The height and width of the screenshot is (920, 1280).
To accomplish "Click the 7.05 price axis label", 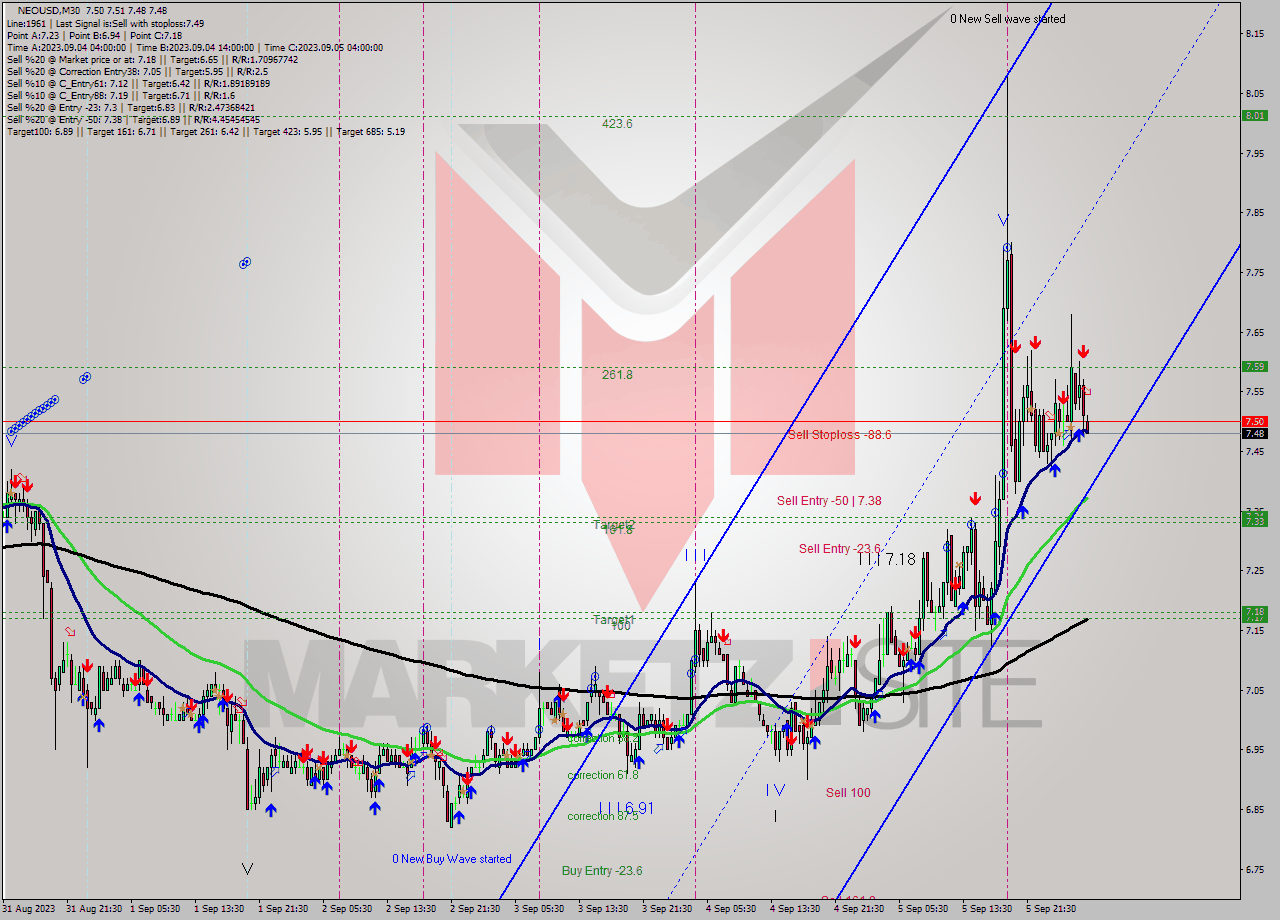I will coord(1255,690).
